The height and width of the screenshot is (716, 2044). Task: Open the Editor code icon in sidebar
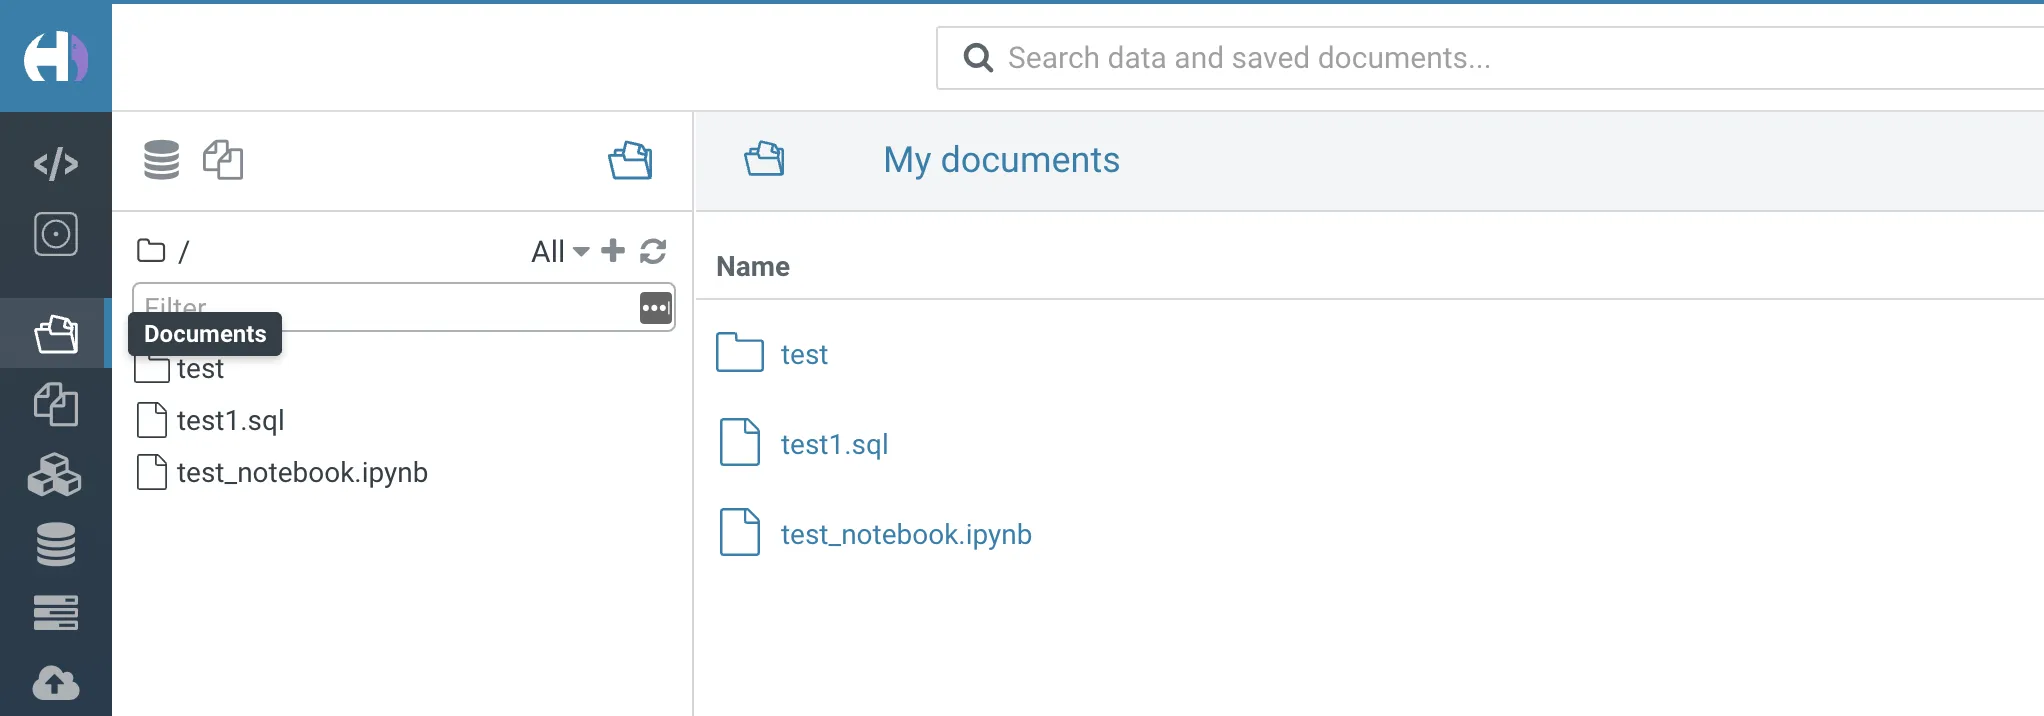[56, 163]
